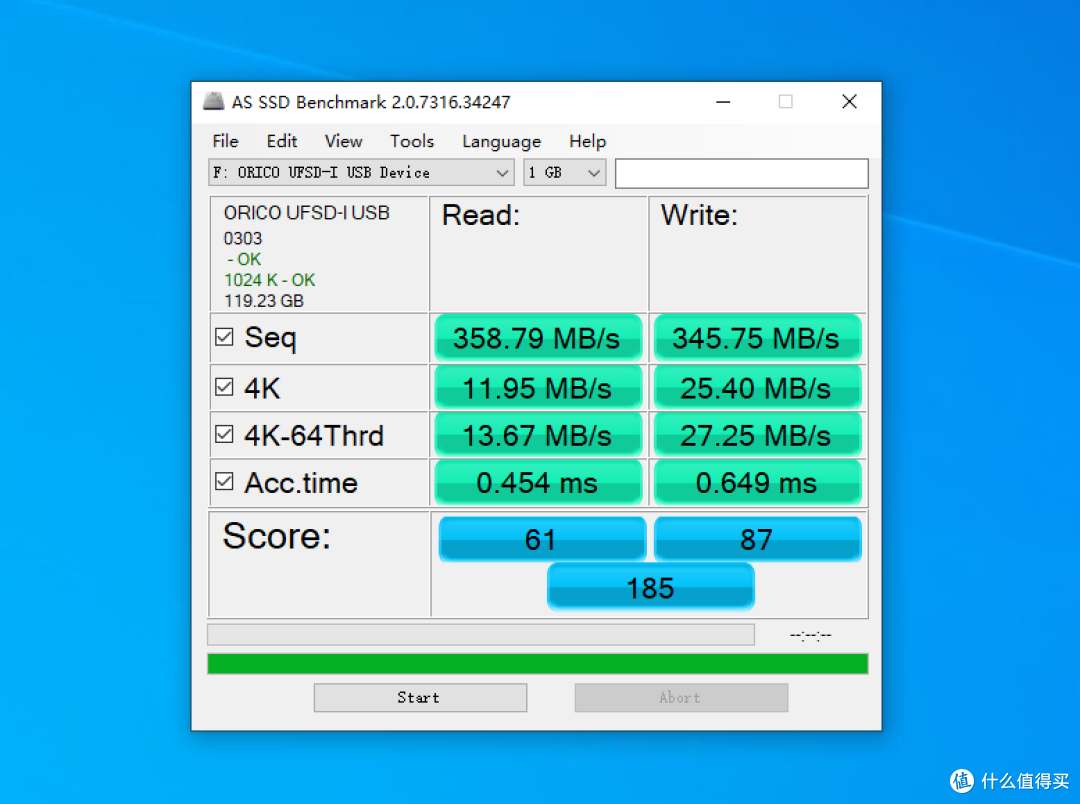Click the read access time 0.454 ms
Screen dimensions: 1080x804
[538, 482]
